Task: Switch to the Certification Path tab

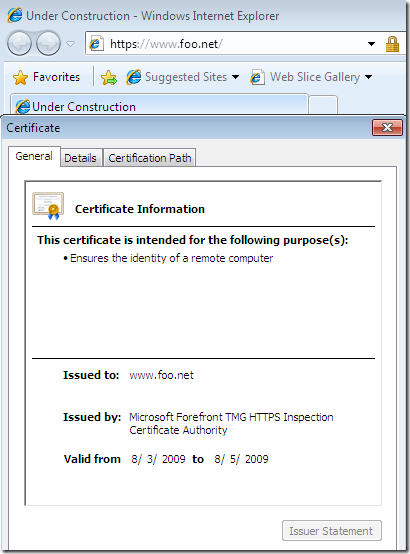Action: 150,158
